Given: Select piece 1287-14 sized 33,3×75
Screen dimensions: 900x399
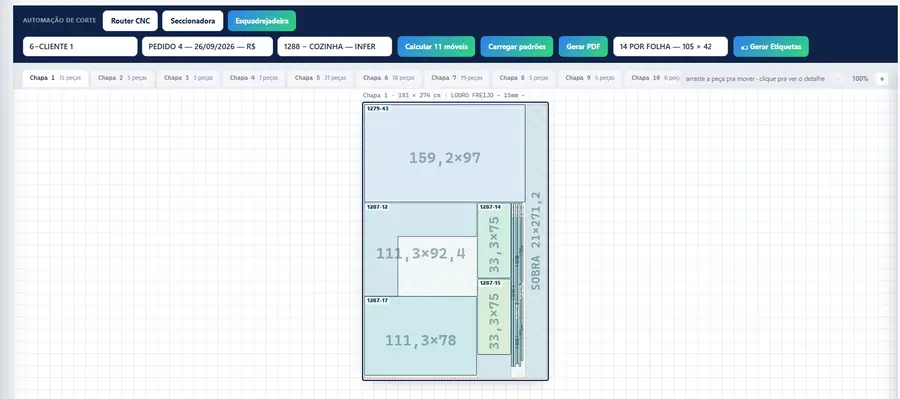Looking at the screenshot, I should [494, 241].
